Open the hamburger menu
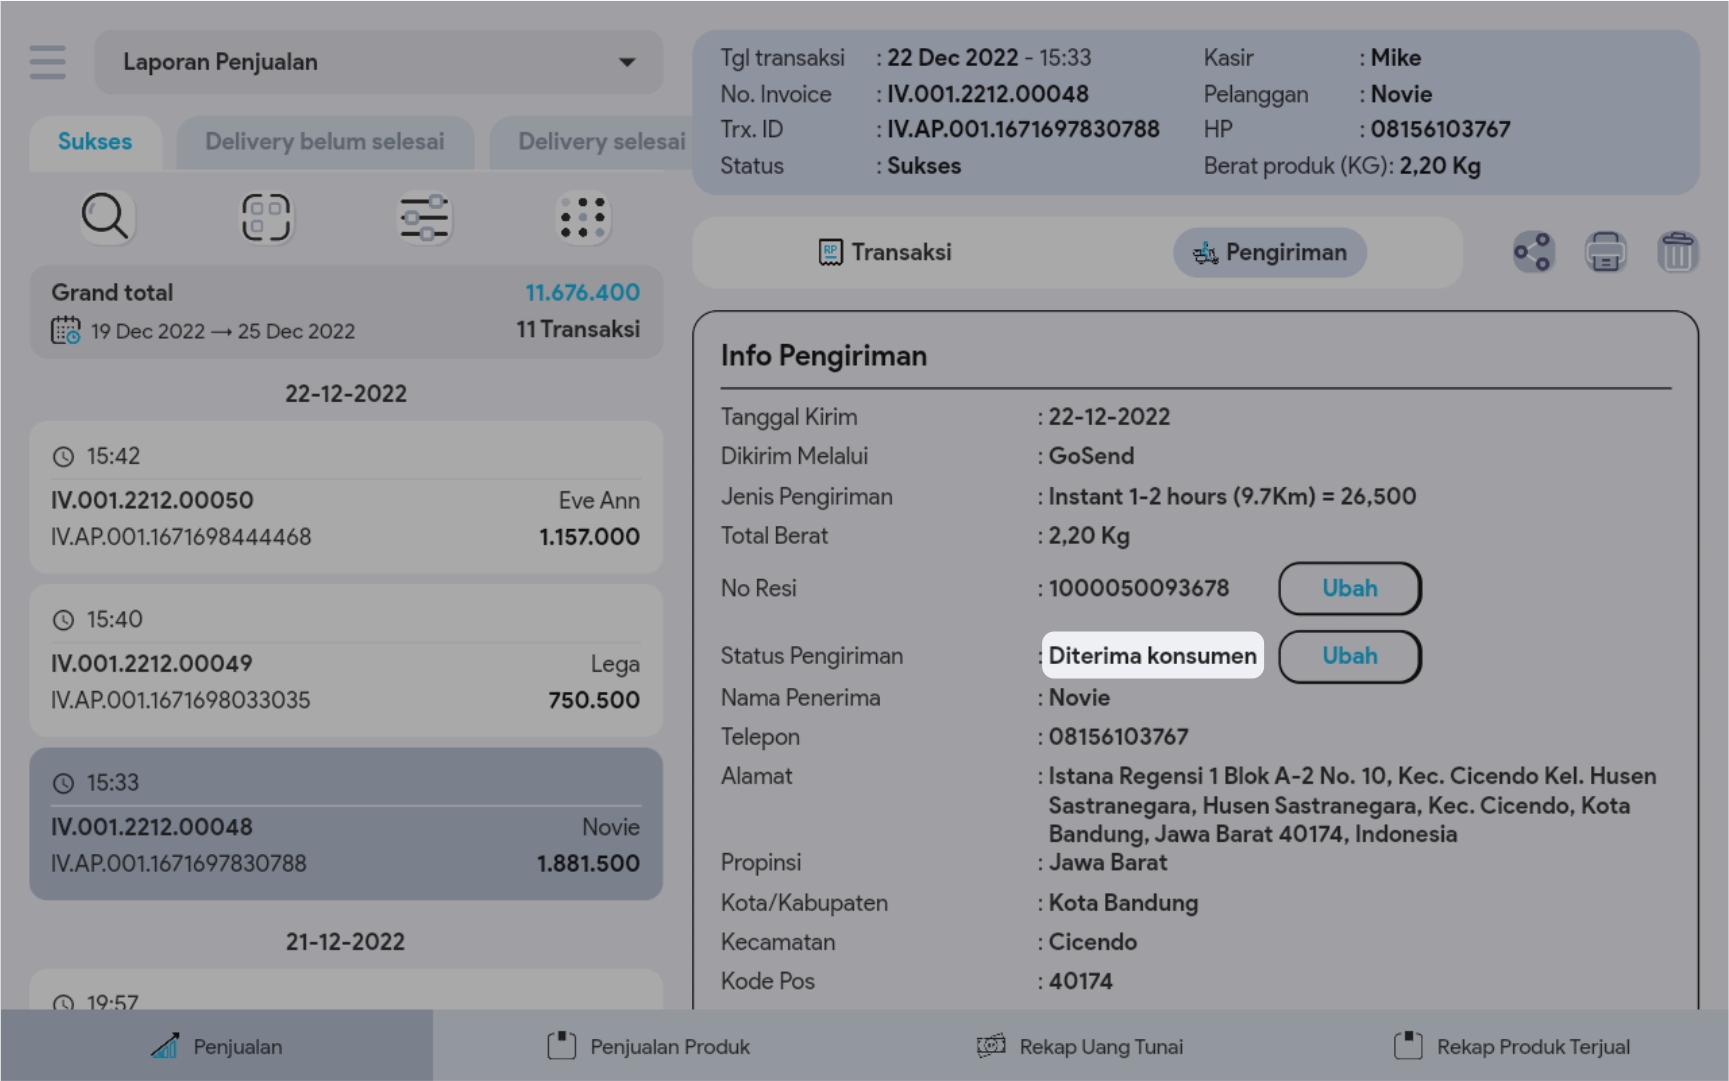This screenshot has height=1081, width=1729. click(x=47, y=62)
